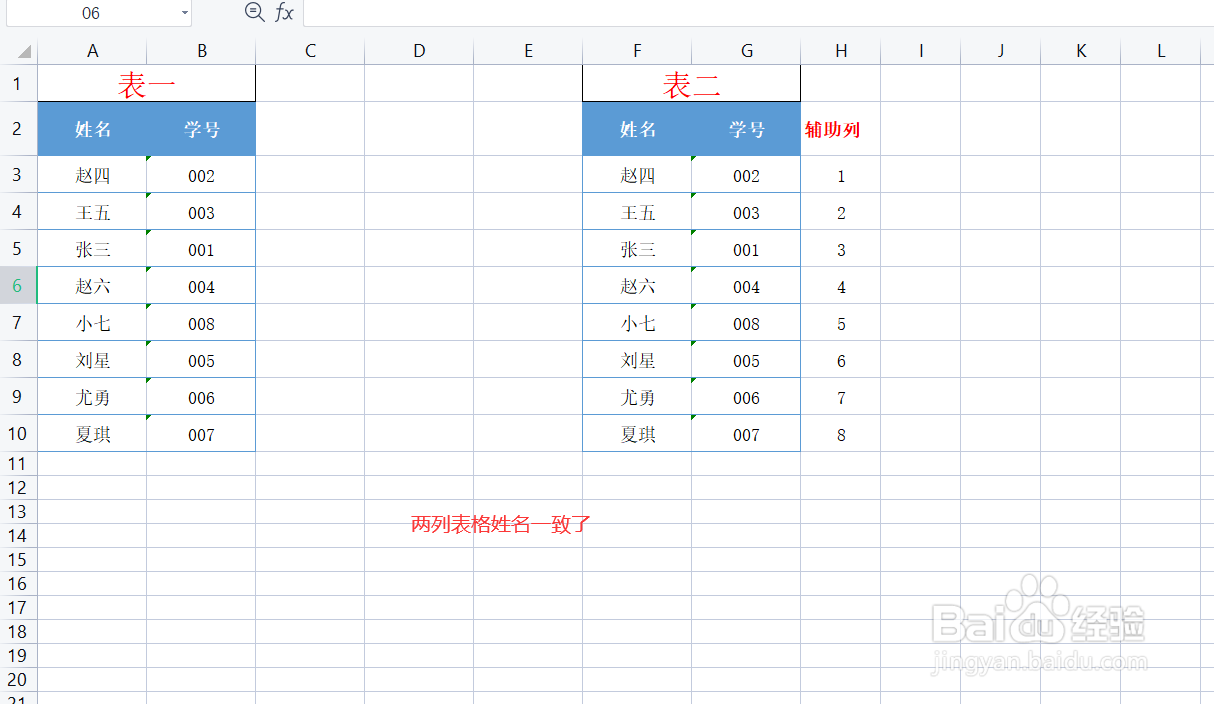The height and width of the screenshot is (704, 1214).
Task: Select column F header
Action: [637, 49]
